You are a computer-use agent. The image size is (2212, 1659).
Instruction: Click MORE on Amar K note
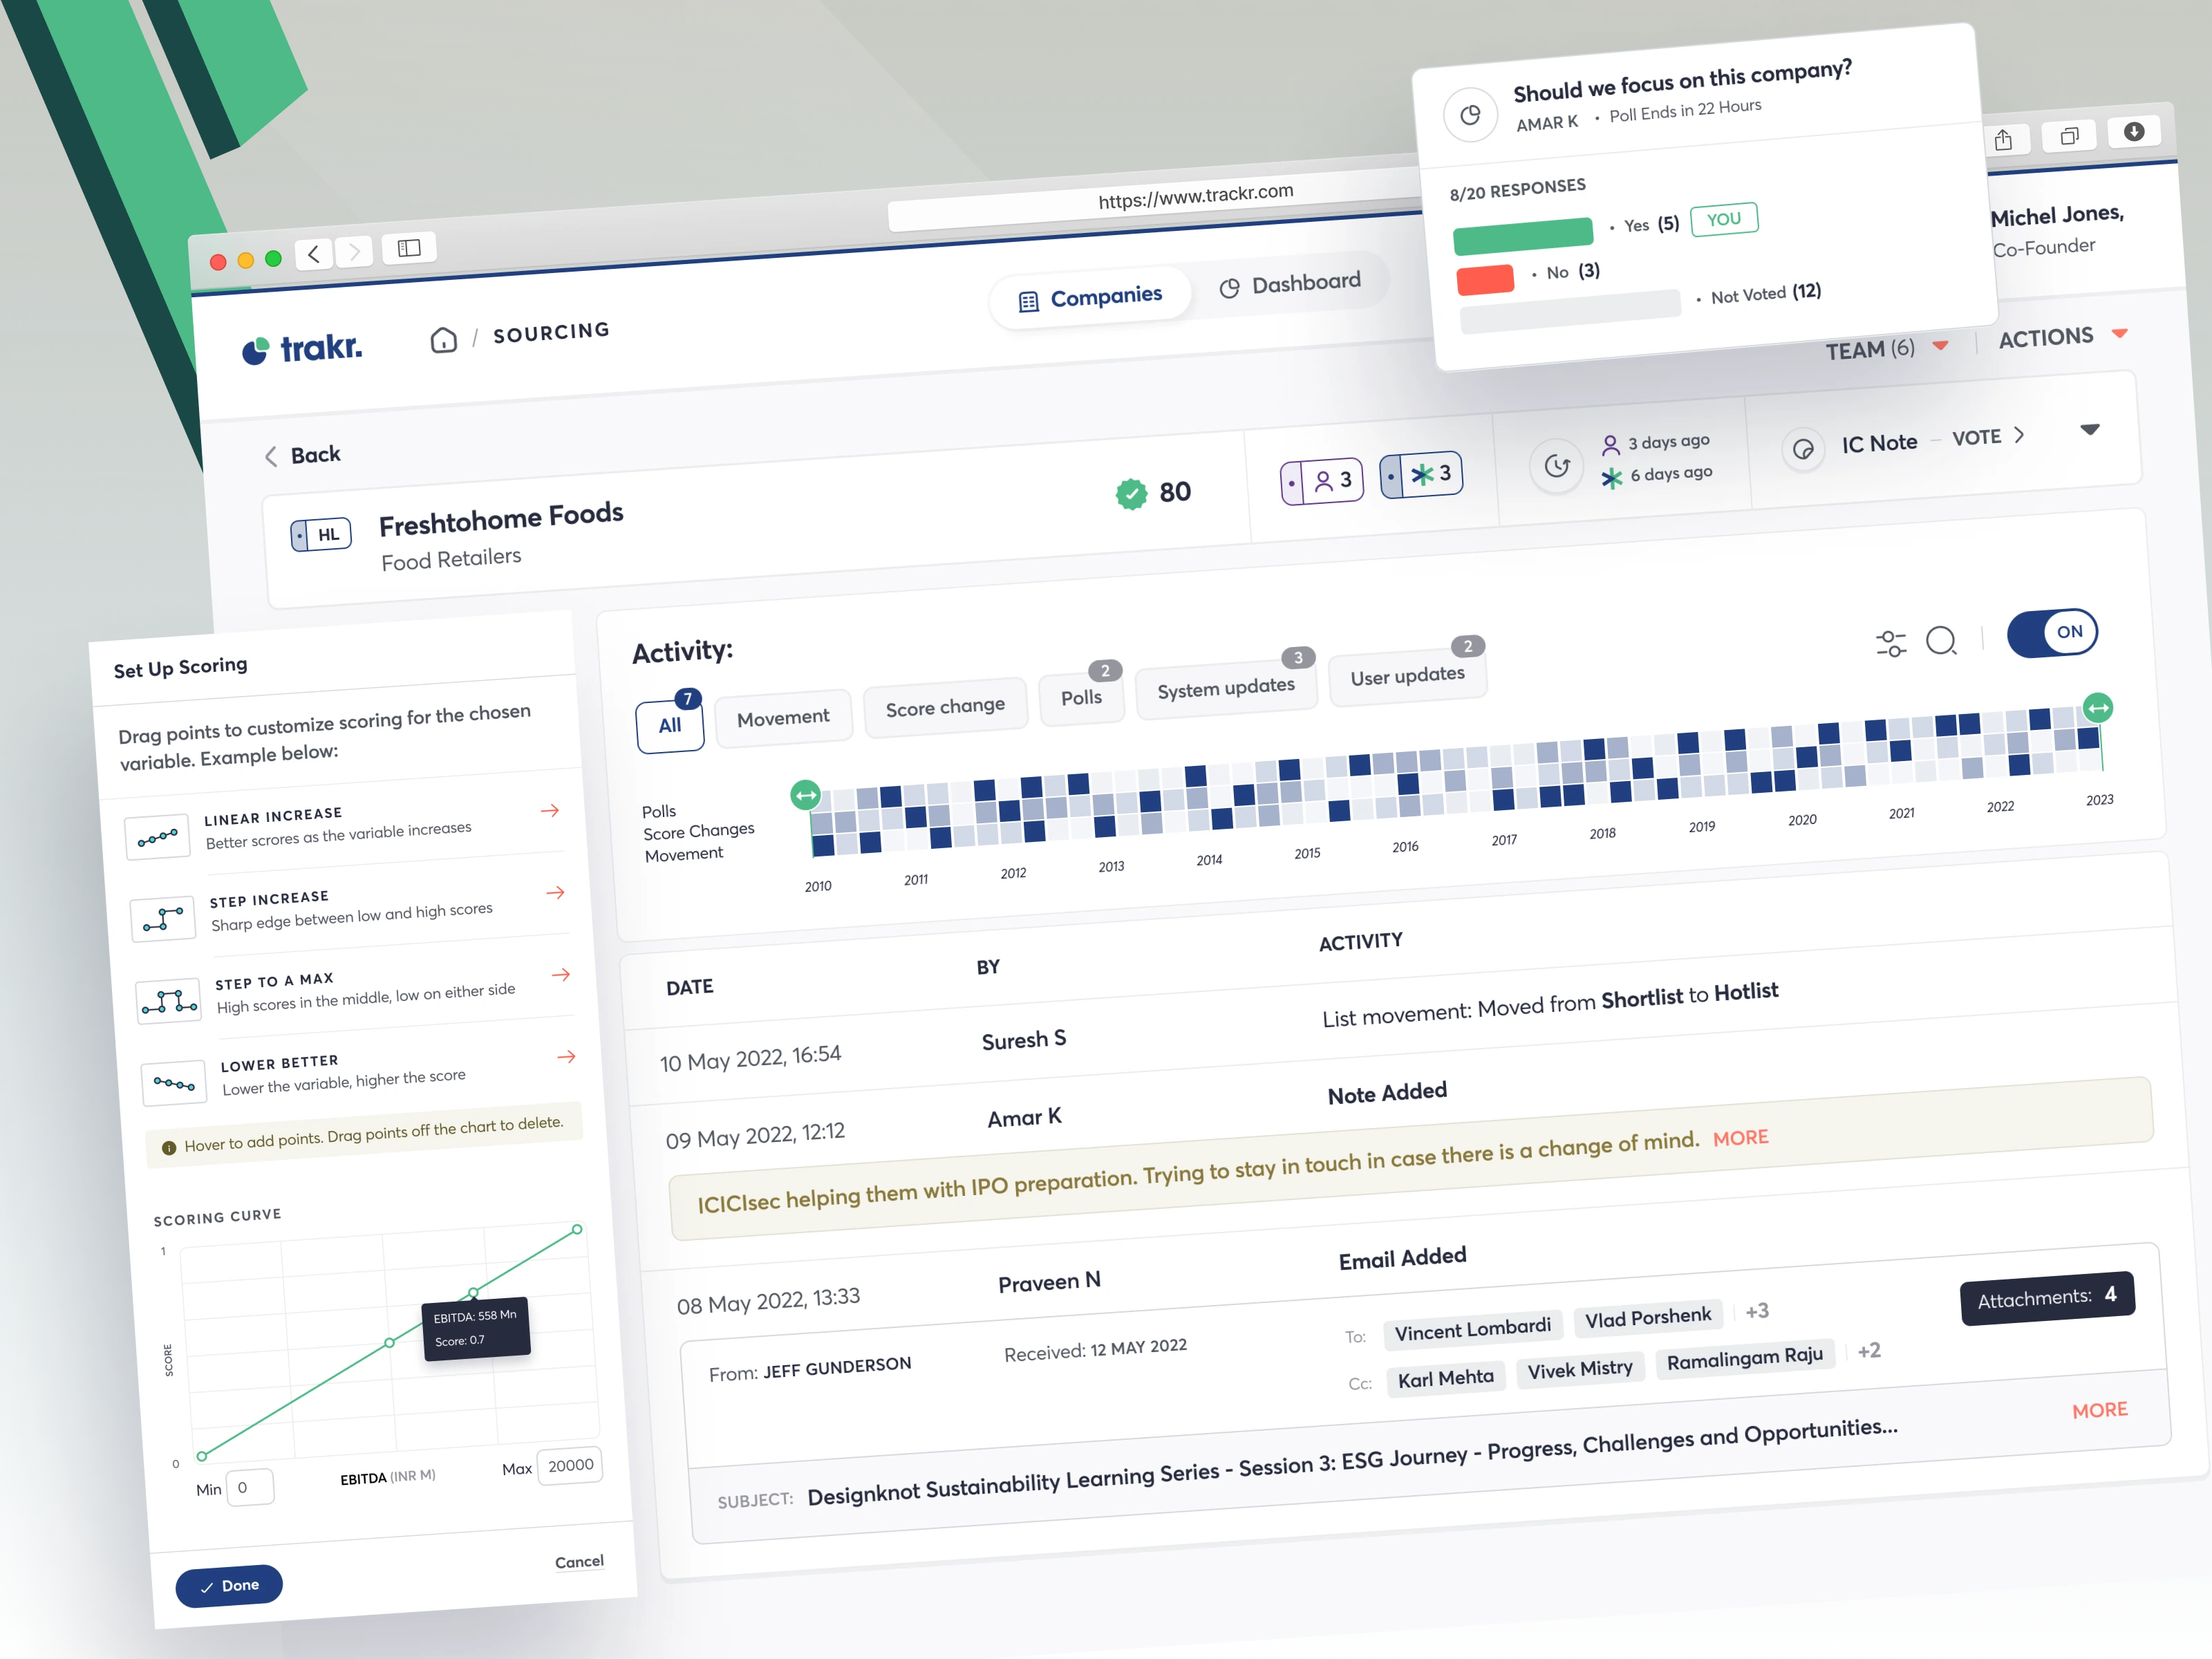1741,1138
